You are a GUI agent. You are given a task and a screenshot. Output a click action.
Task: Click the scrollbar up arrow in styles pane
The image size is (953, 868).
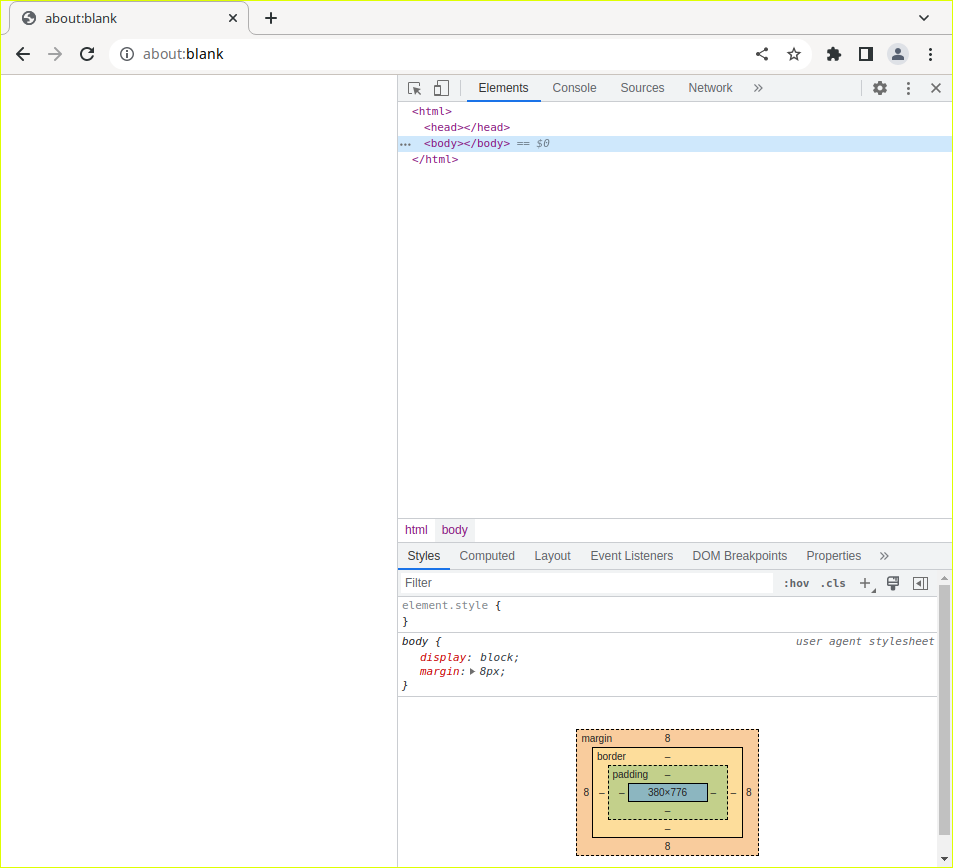944,579
